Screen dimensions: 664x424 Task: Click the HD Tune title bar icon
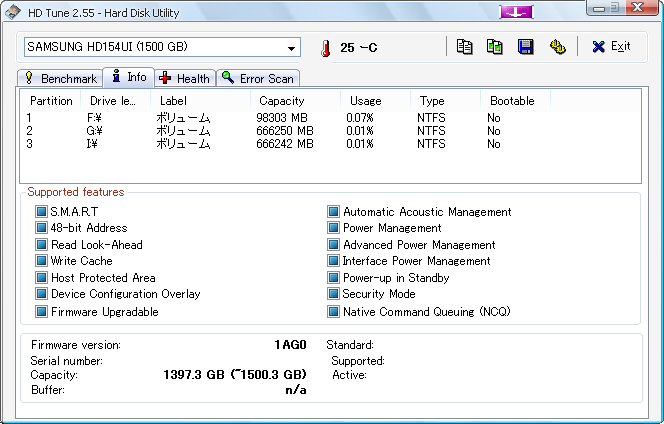pyautogui.click(x=11, y=10)
